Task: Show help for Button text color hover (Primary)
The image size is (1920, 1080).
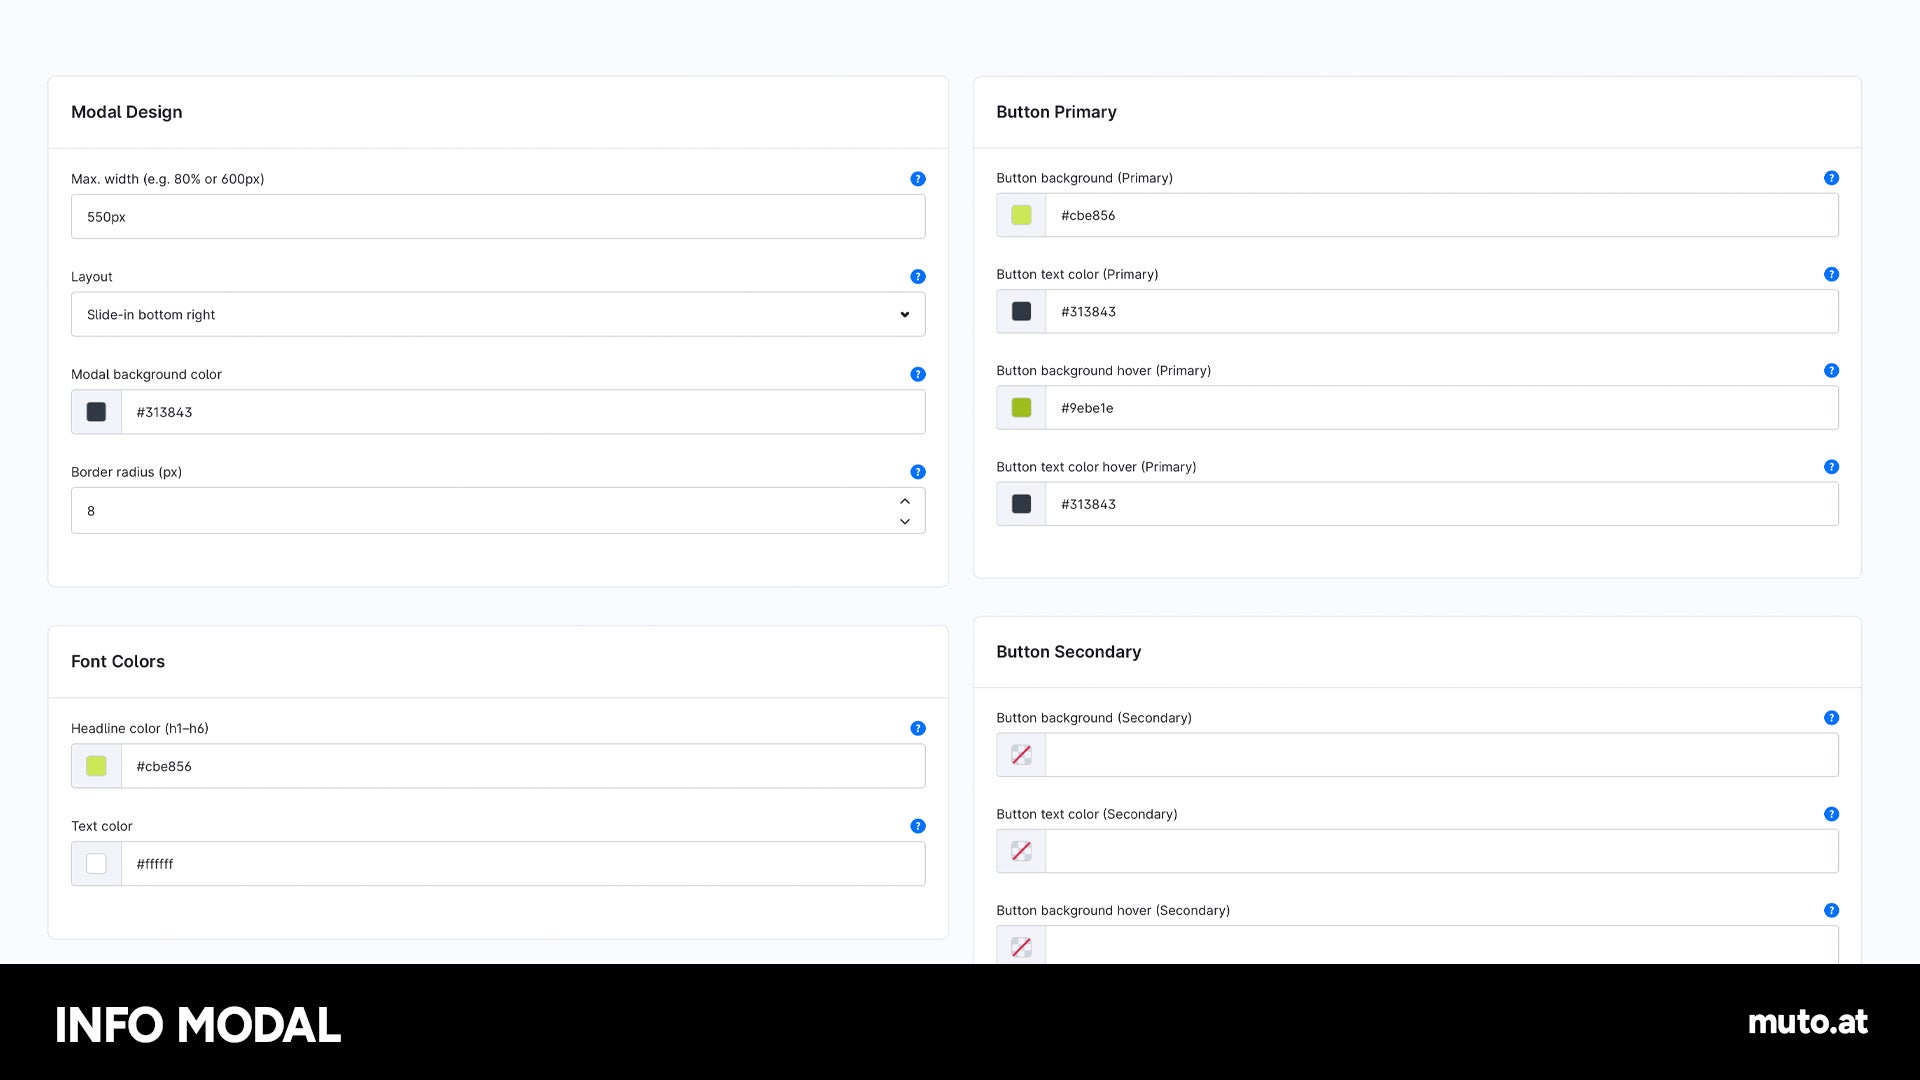Action: coord(1831,467)
